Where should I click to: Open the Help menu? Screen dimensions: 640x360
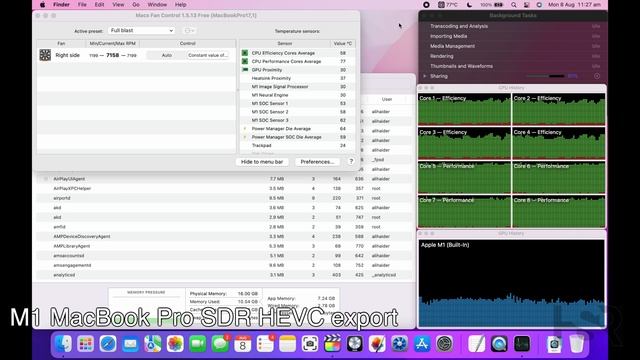(x=180, y=5)
